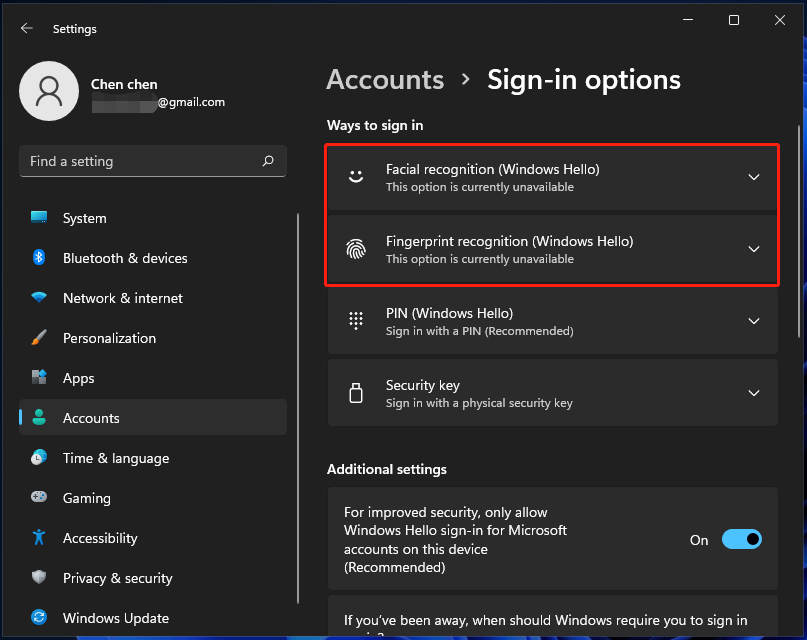Click the Accounts person icon

39,417
